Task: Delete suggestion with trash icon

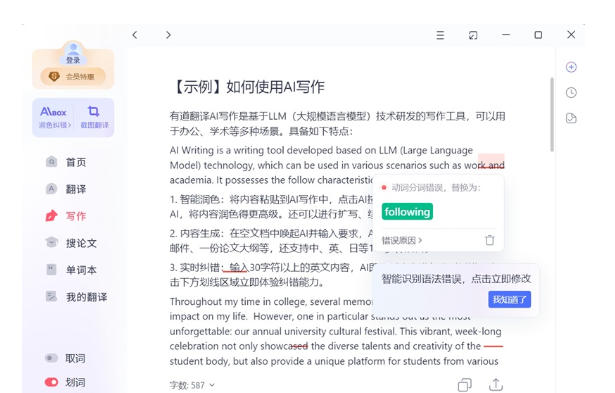Action: click(x=489, y=240)
